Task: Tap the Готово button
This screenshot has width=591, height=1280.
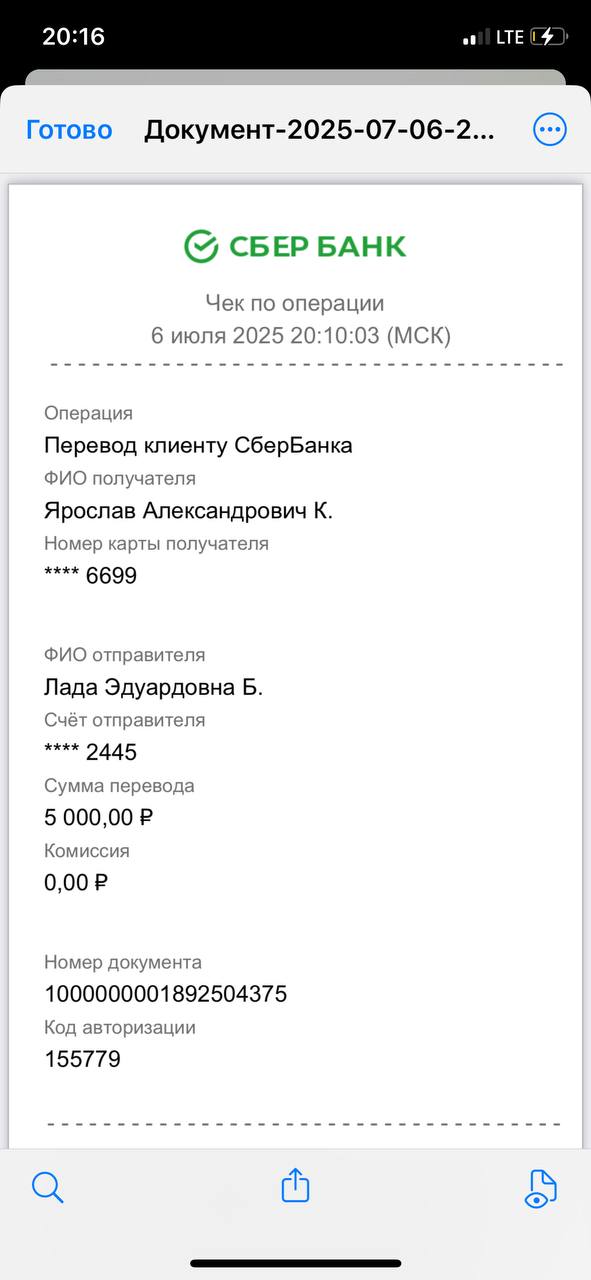Action: [69, 130]
